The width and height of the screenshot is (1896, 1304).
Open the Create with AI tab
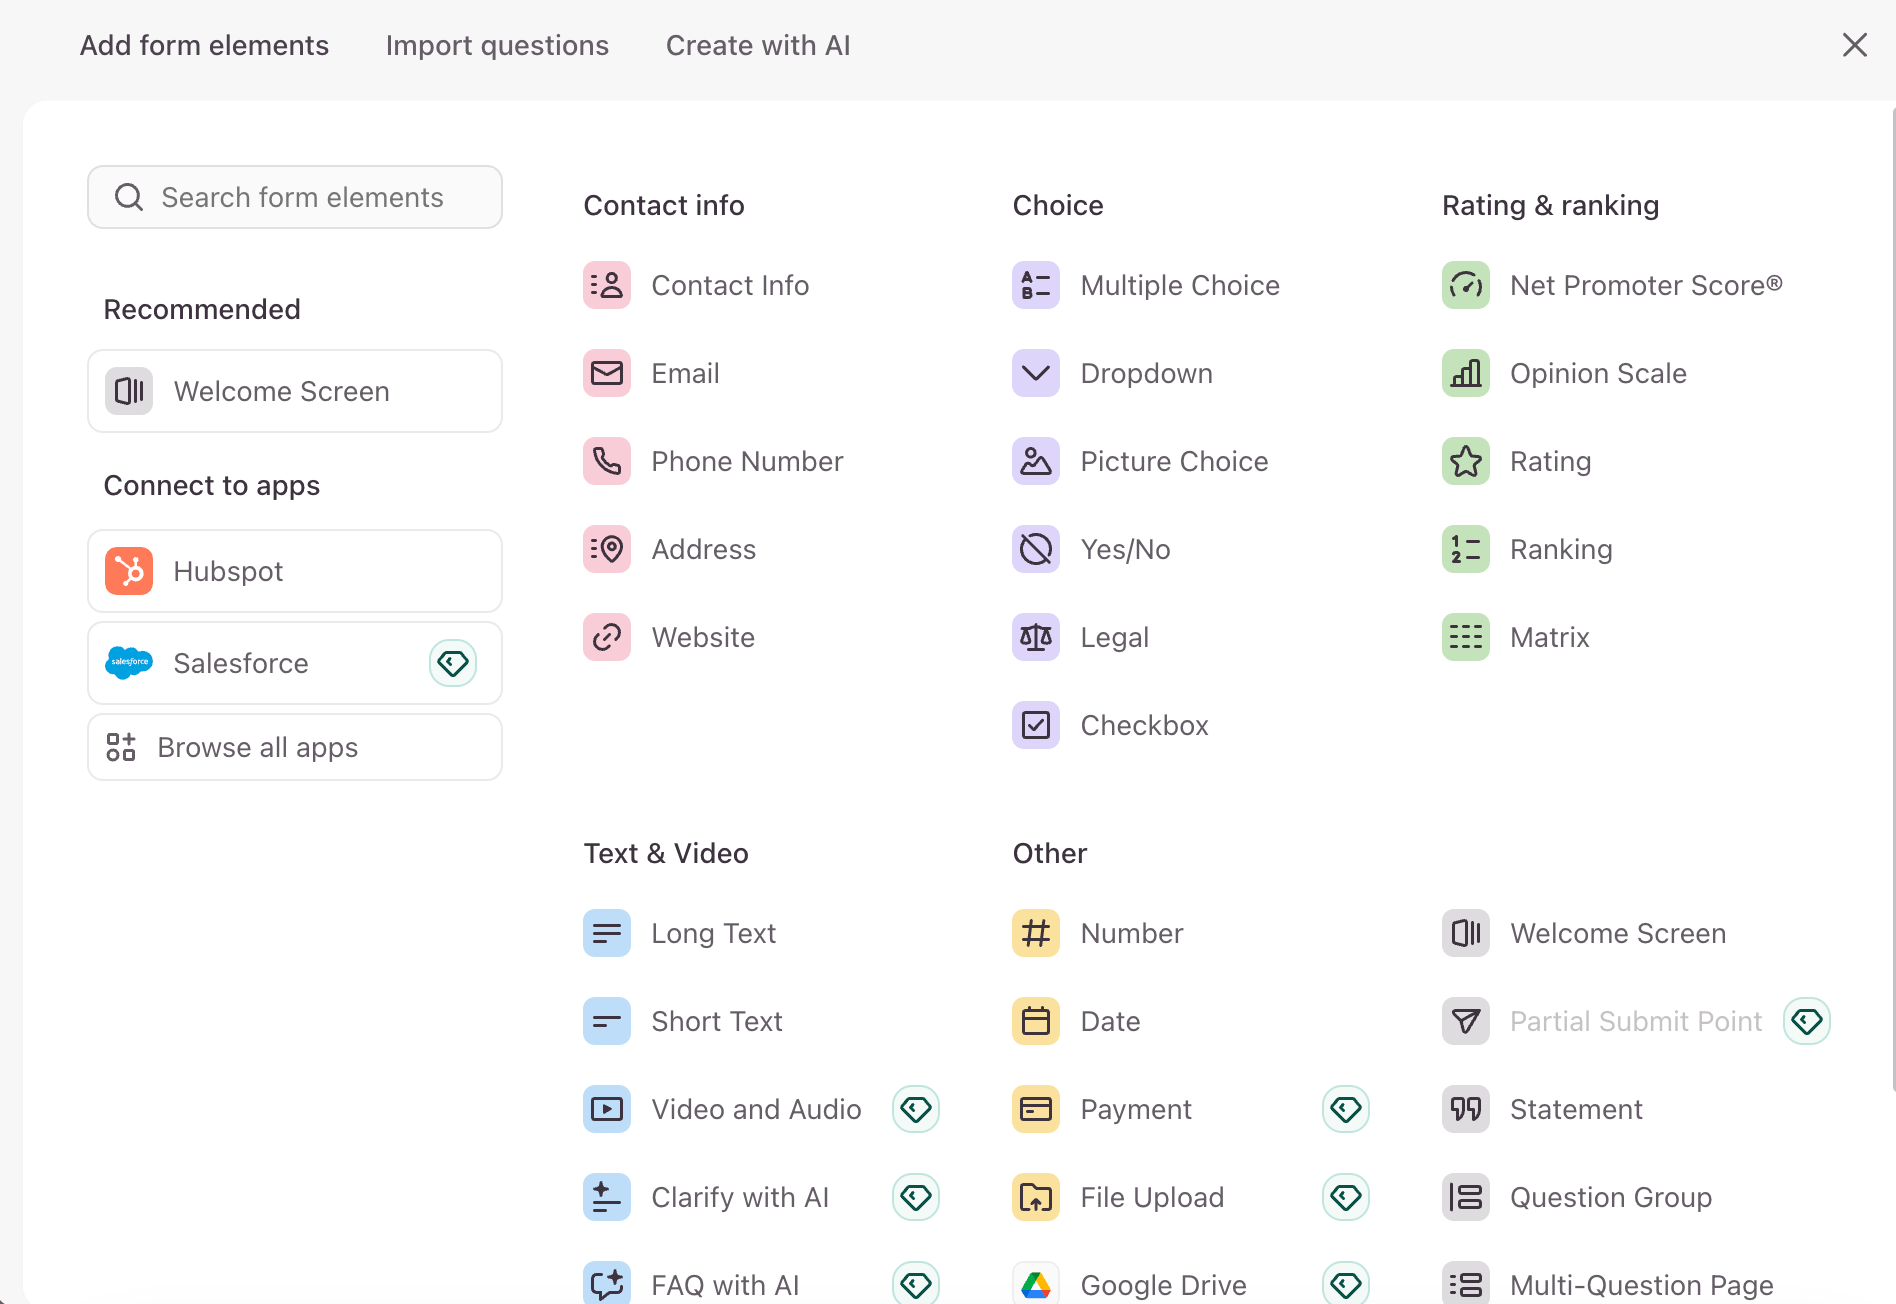tap(757, 45)
